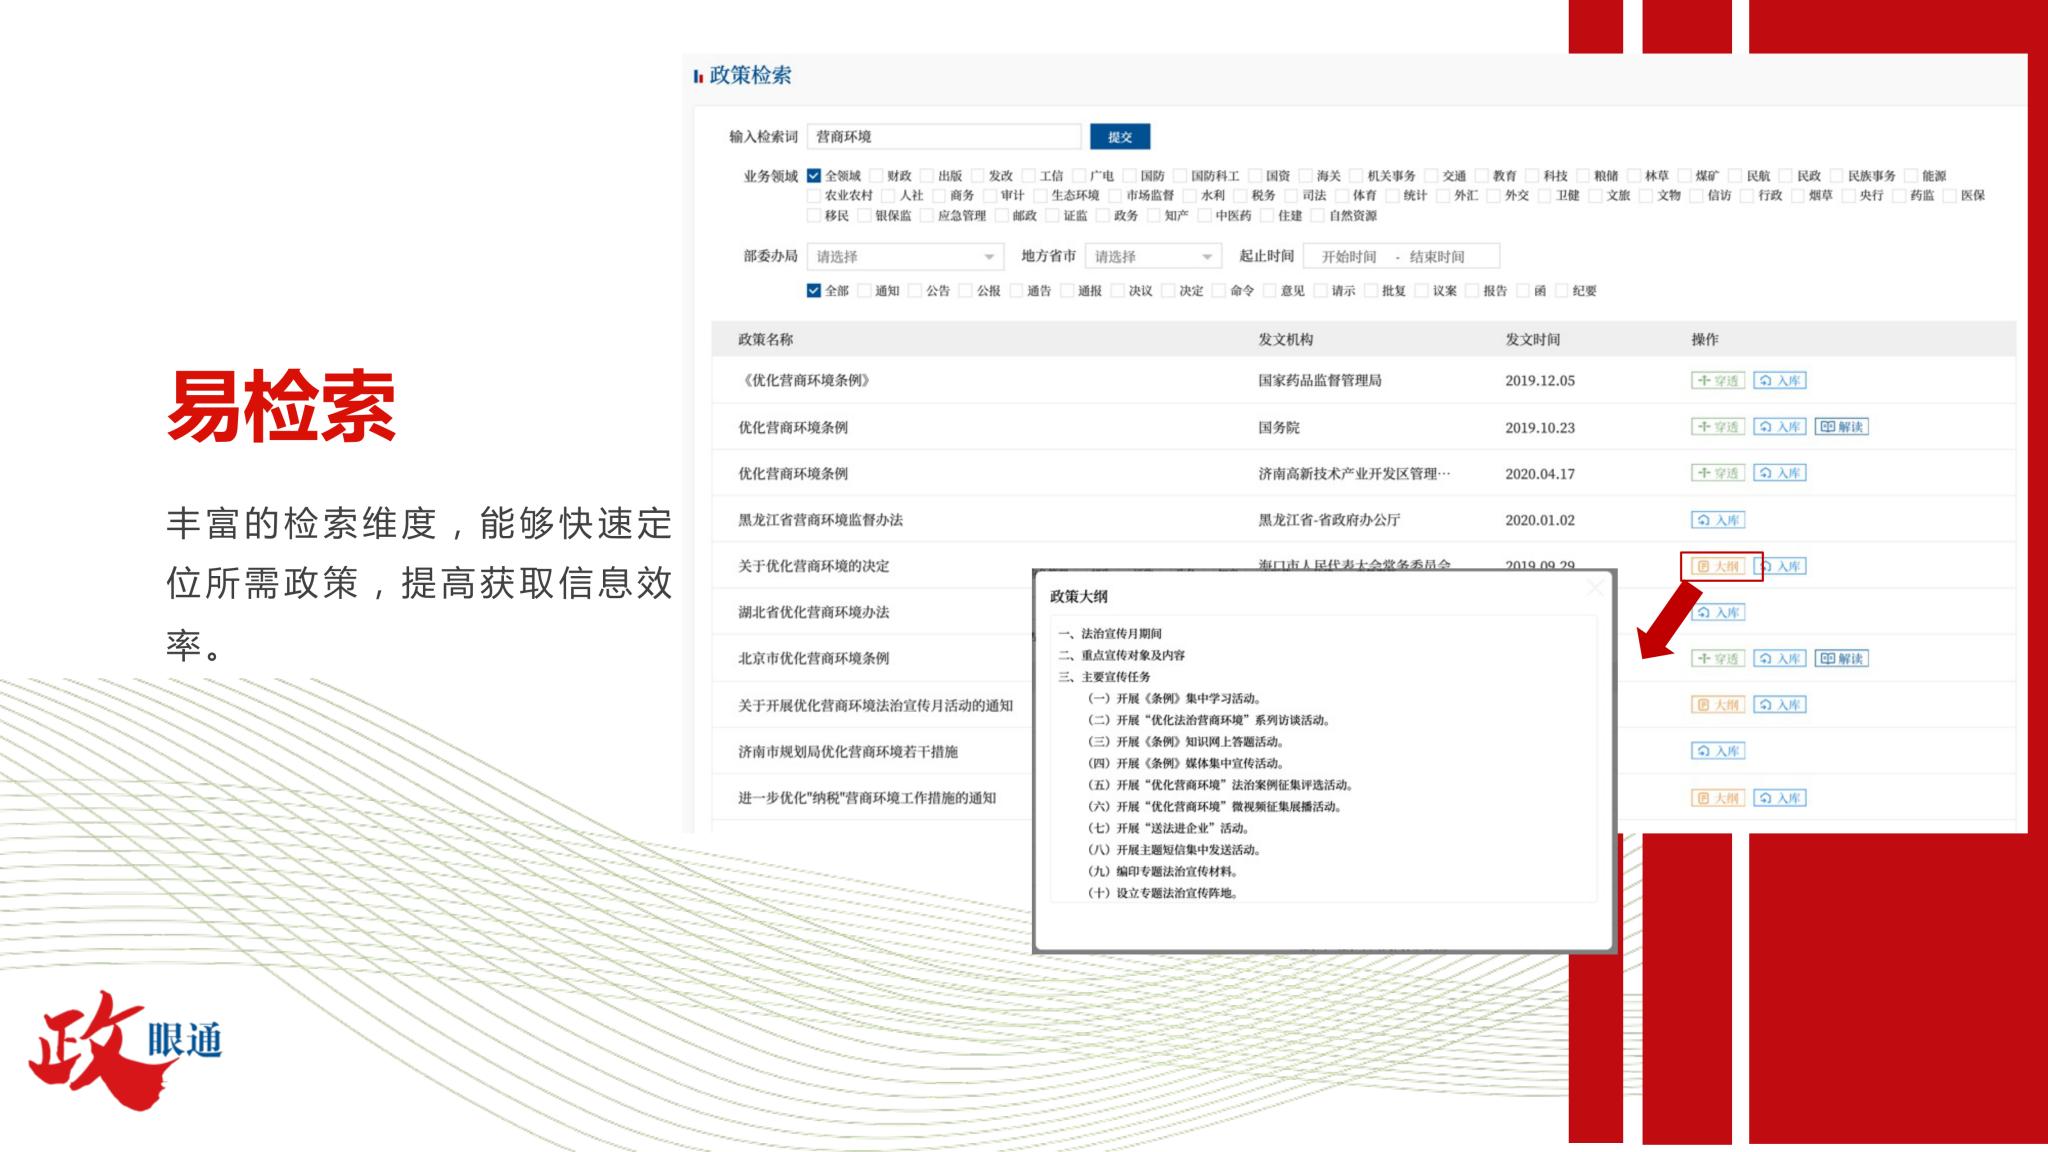Expand the 部委办局 dropdown
This screenshot has height=1152, width=2048.
[x=904, y=257]
